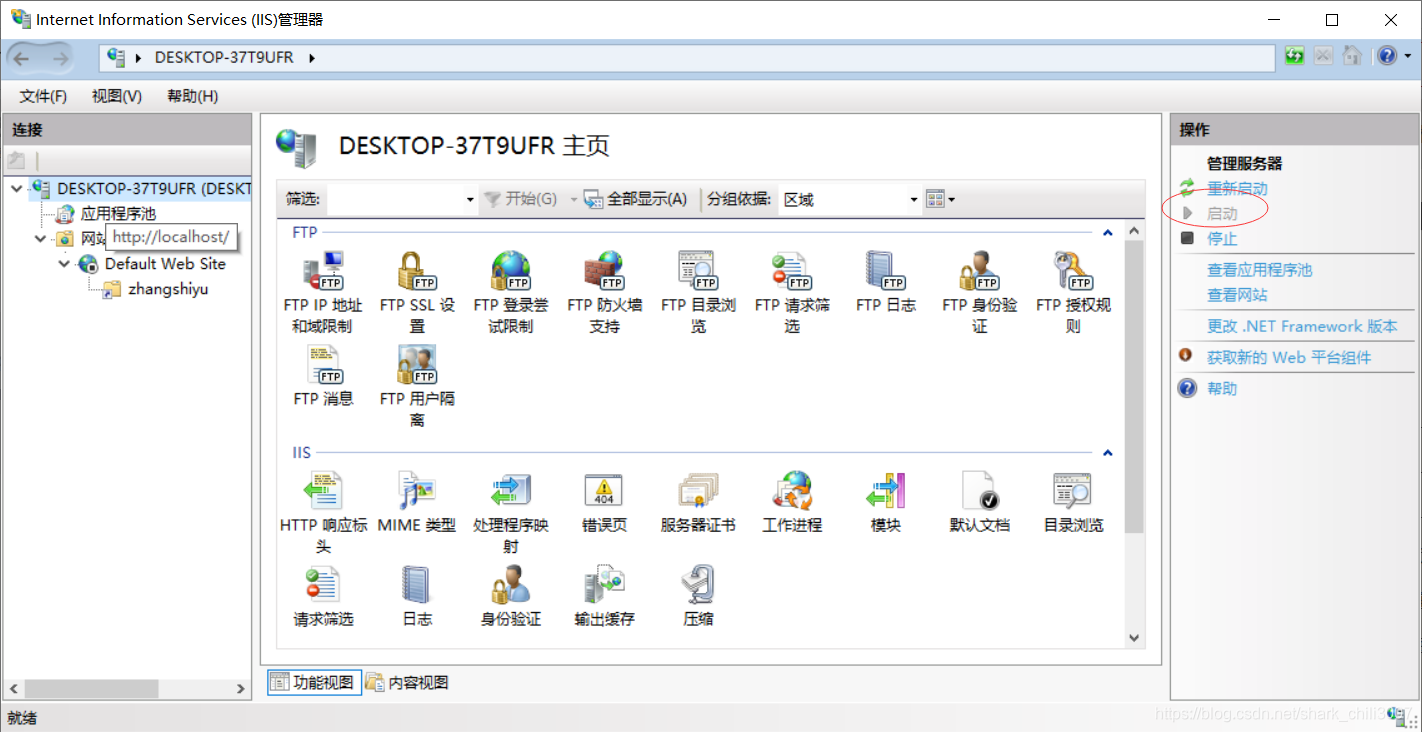1422x732 pixels.
Task: Open 错误页 feature icon
Action: click(x=604, y=490)
